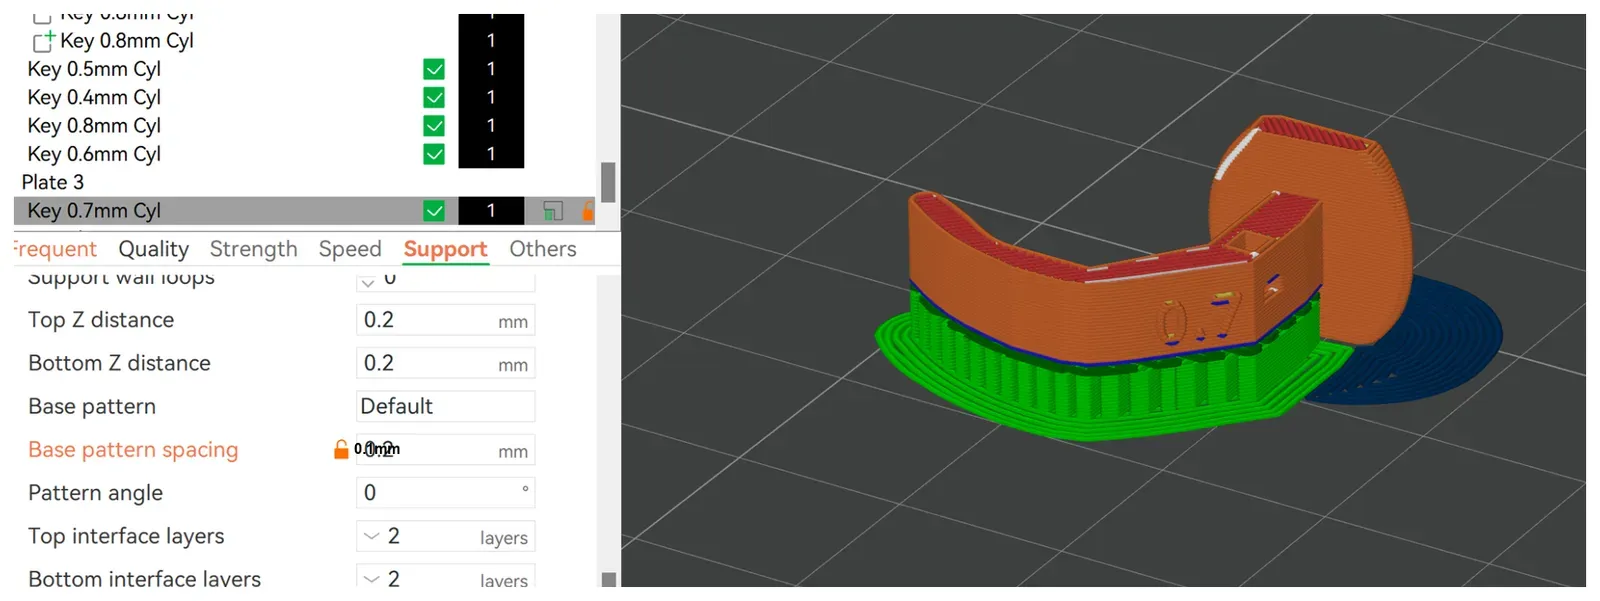Toggle printable checkbox for Key 0.4mm Cyl
Viewport: 1600px width, 601px height.
coord(434,97)
